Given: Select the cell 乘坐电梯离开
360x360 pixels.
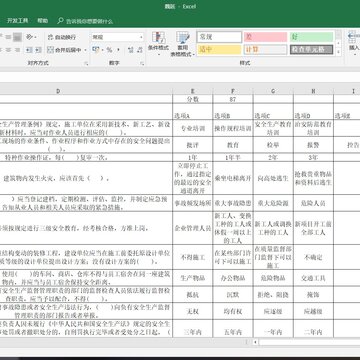Looking at the screenshot, I should tap(233, 178).
